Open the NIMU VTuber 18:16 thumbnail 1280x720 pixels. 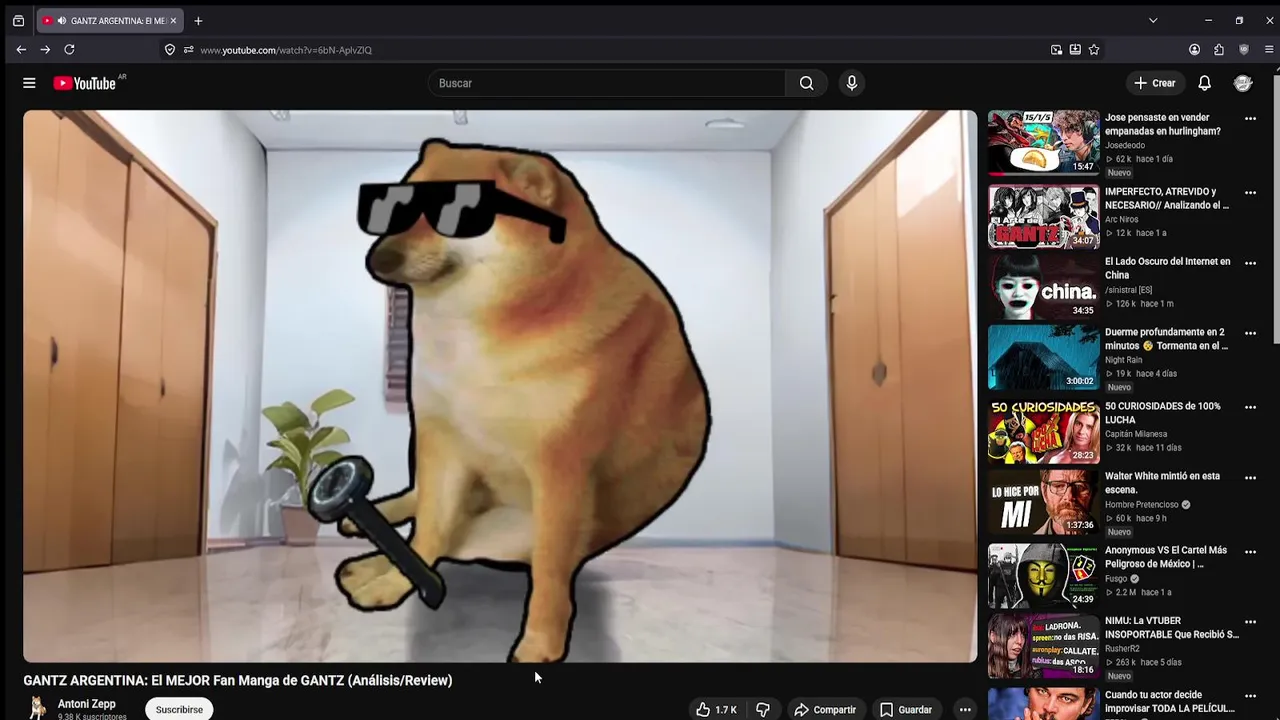tap(1043, 646)
